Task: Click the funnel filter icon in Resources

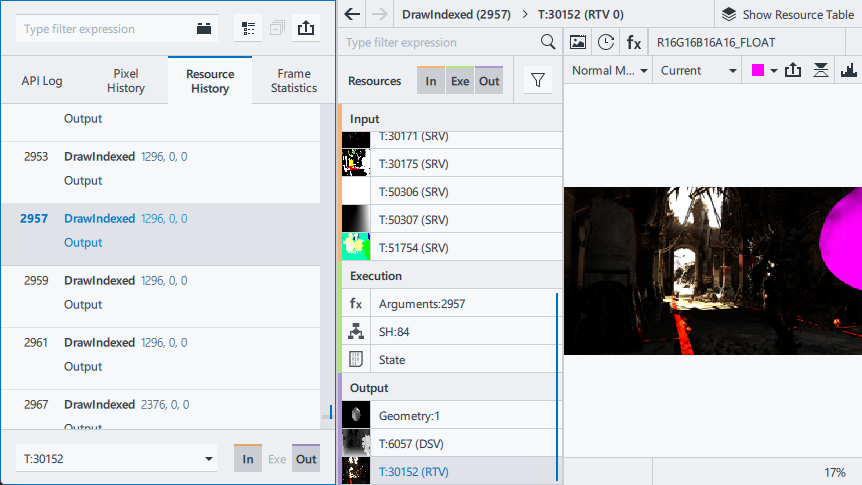Action: [538, 81]
